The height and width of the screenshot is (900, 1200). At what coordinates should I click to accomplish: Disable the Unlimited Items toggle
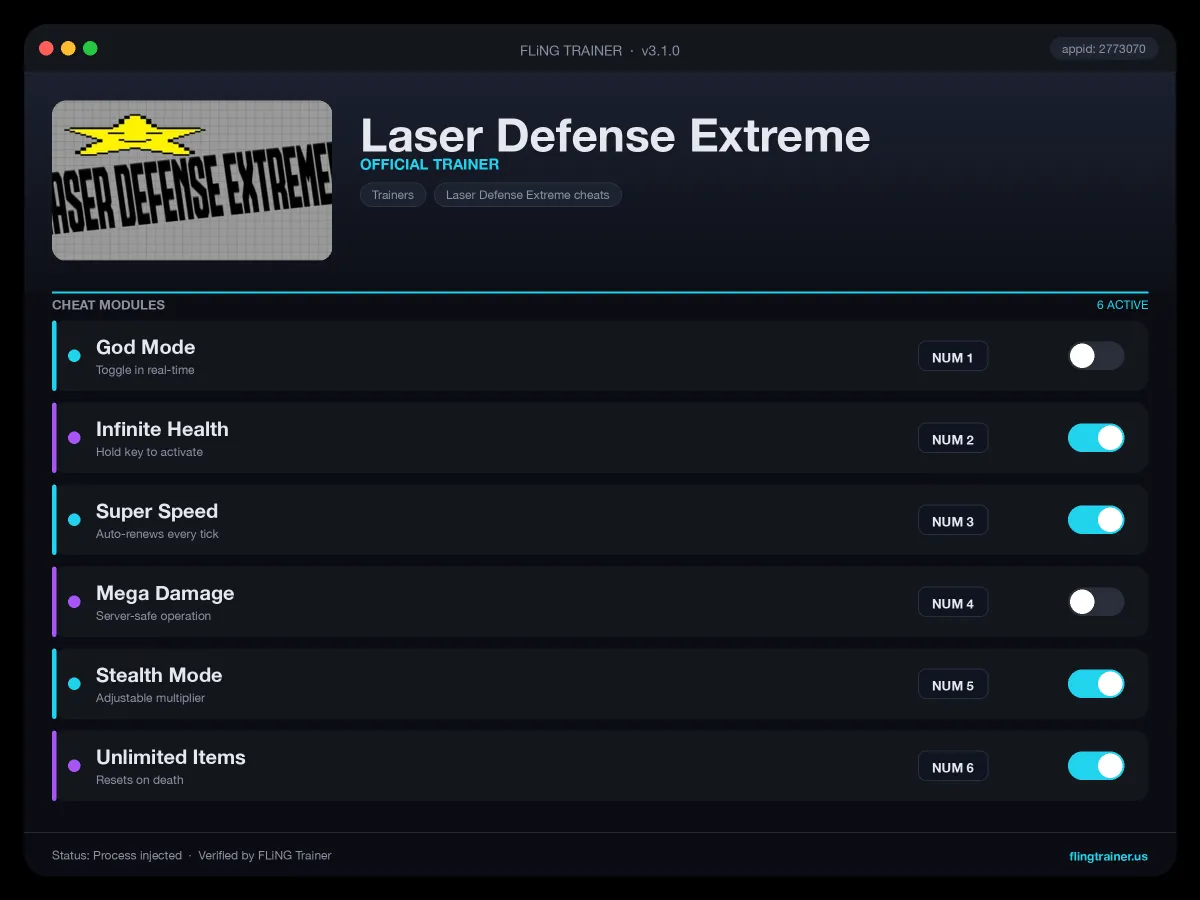click(x=1096, y=766)
